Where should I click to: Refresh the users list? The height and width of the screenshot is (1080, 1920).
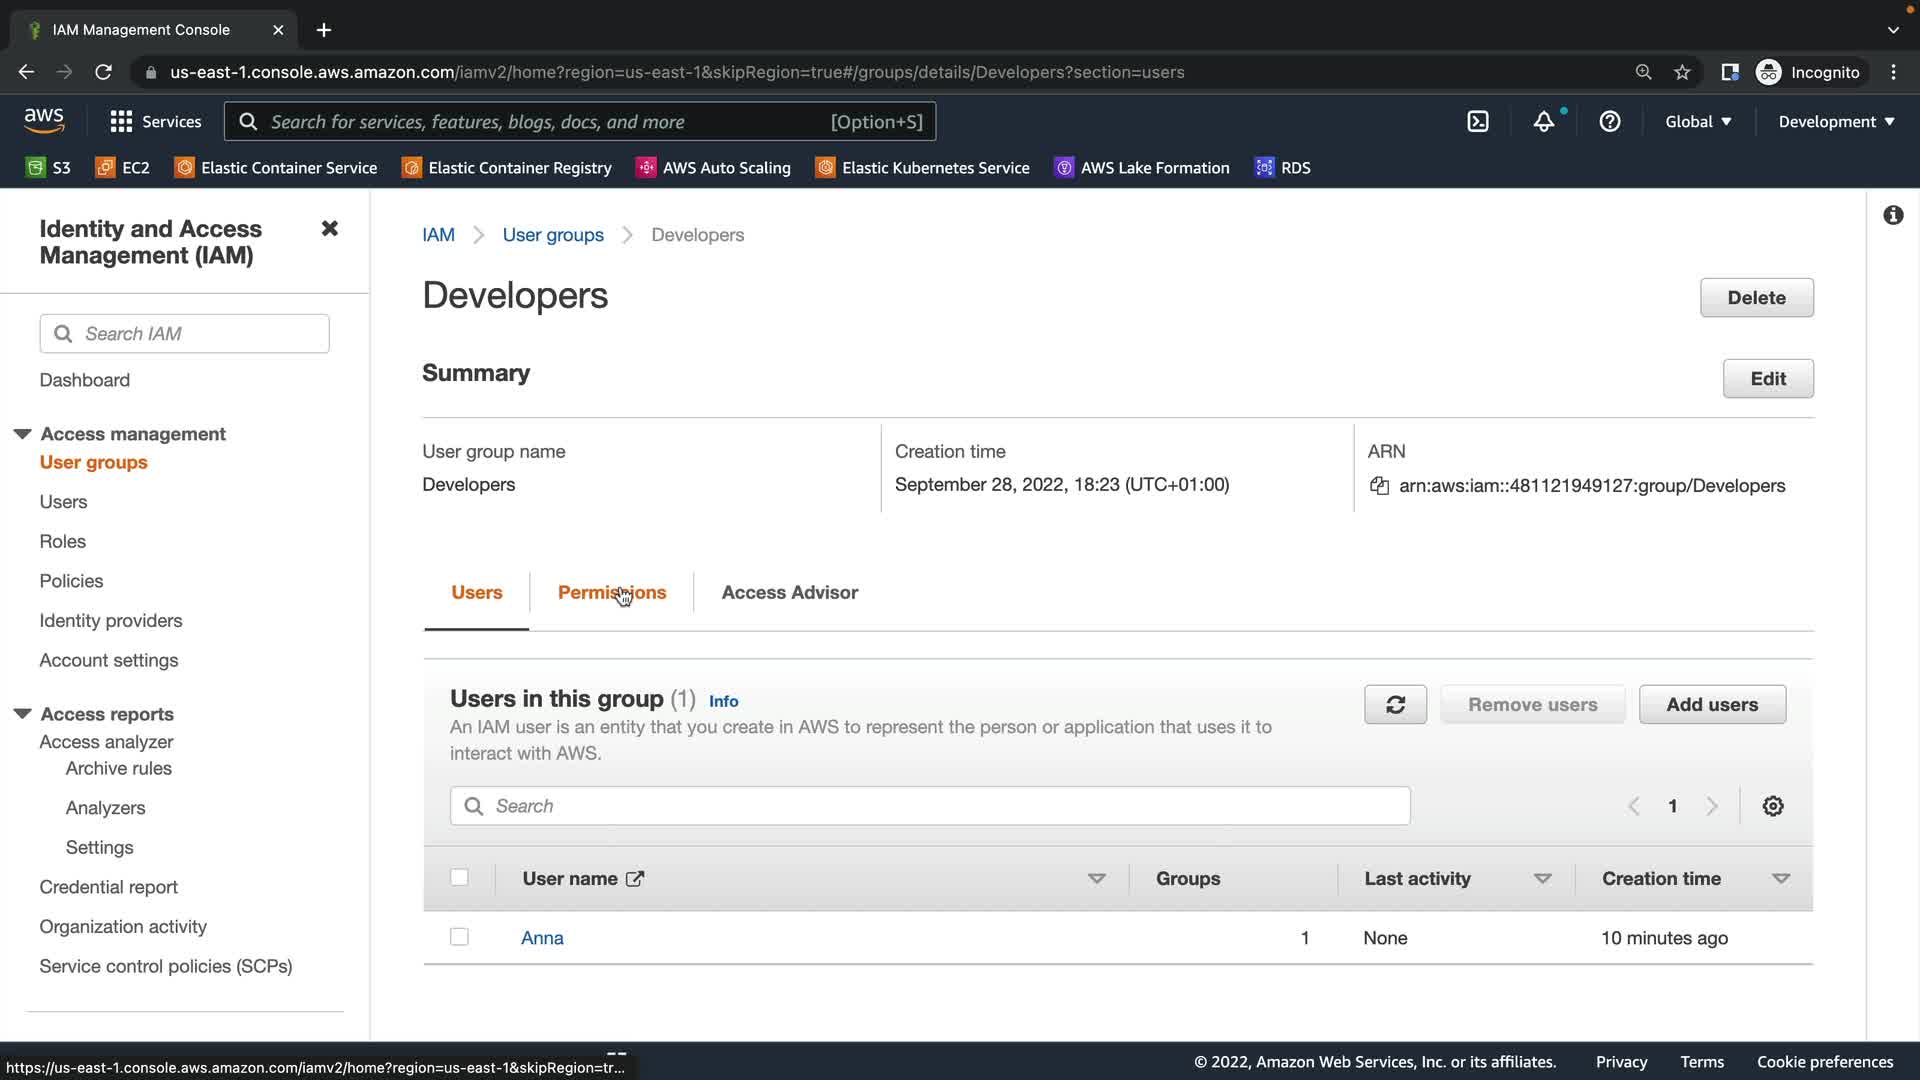[1395, 705]
